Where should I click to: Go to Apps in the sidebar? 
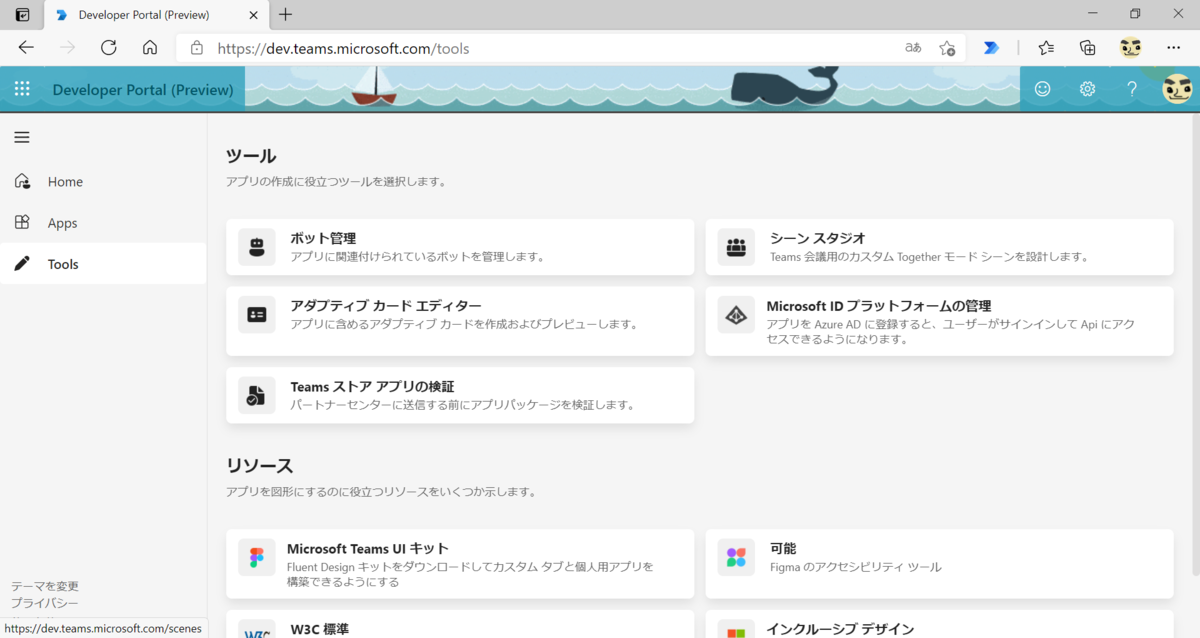[103, 222]
